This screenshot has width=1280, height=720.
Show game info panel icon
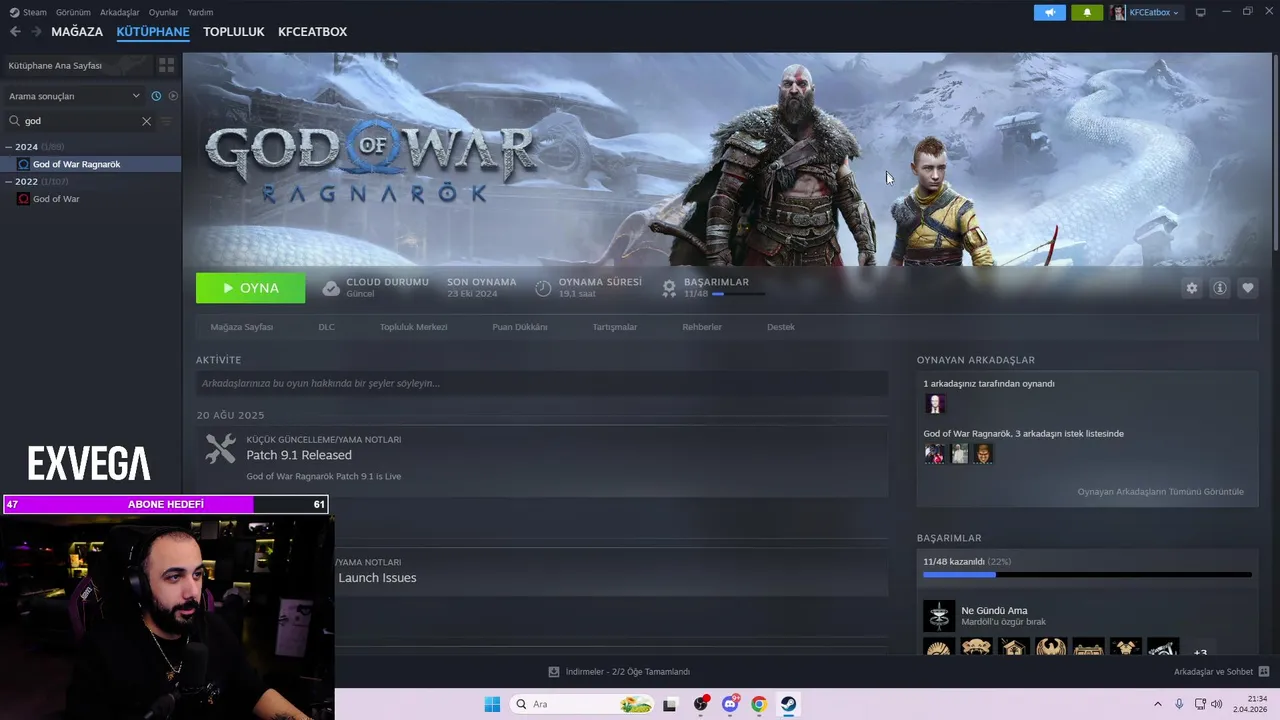coord(1219,288)
